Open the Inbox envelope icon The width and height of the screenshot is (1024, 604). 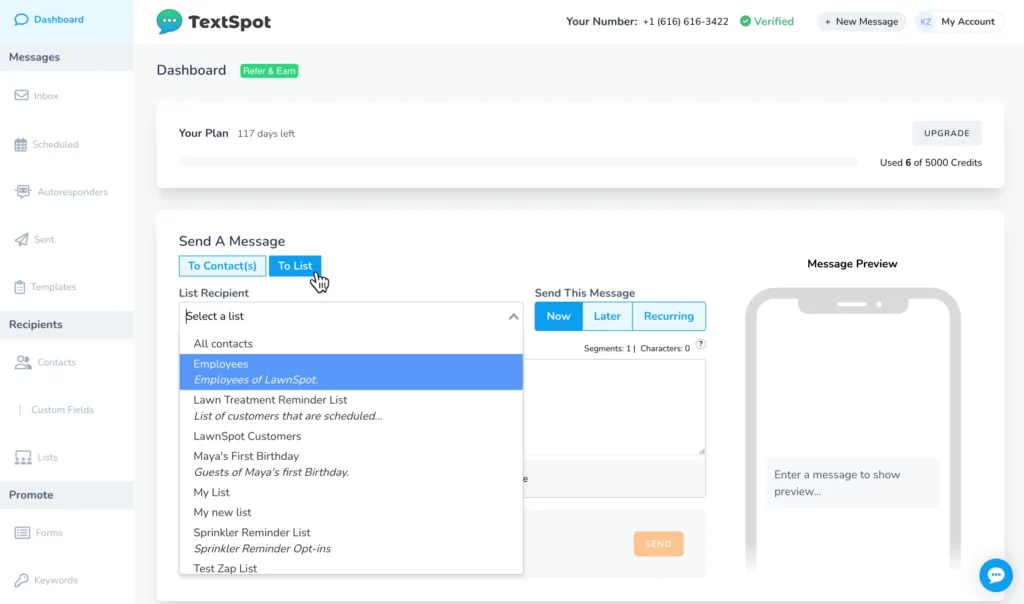pos(22,95)
